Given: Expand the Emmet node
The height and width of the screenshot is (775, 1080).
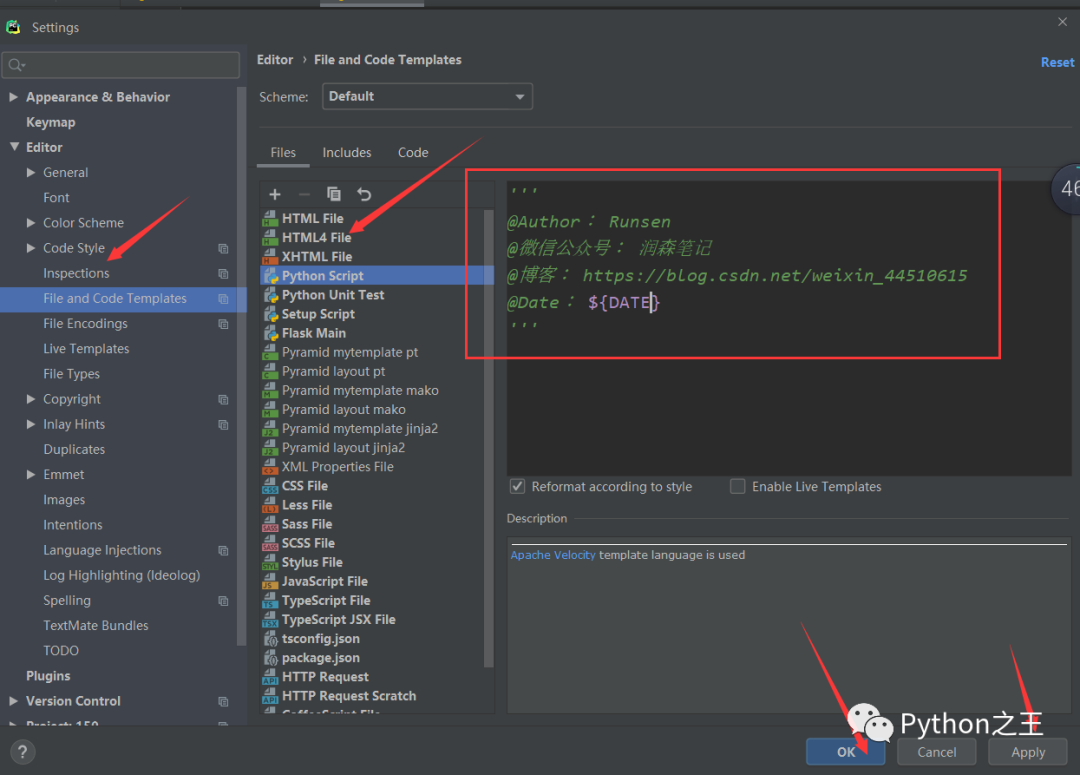Looking at the screenshot, I should 31,475.
